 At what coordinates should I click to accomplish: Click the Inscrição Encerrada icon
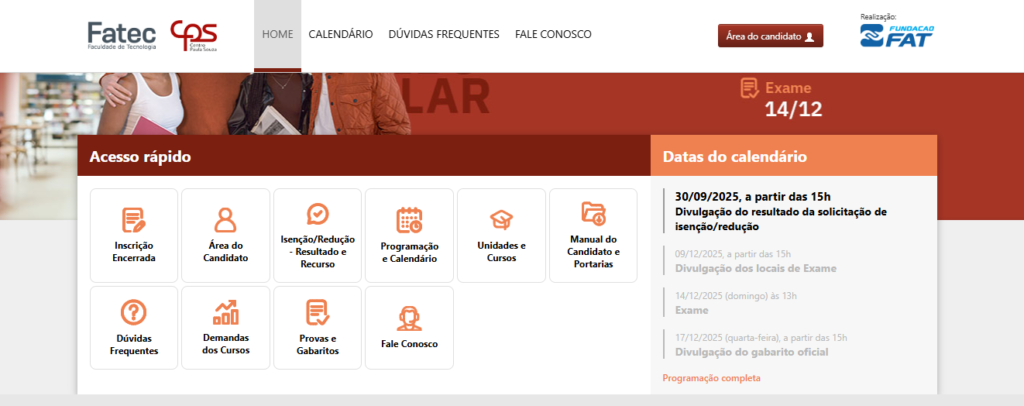(133, 220)
